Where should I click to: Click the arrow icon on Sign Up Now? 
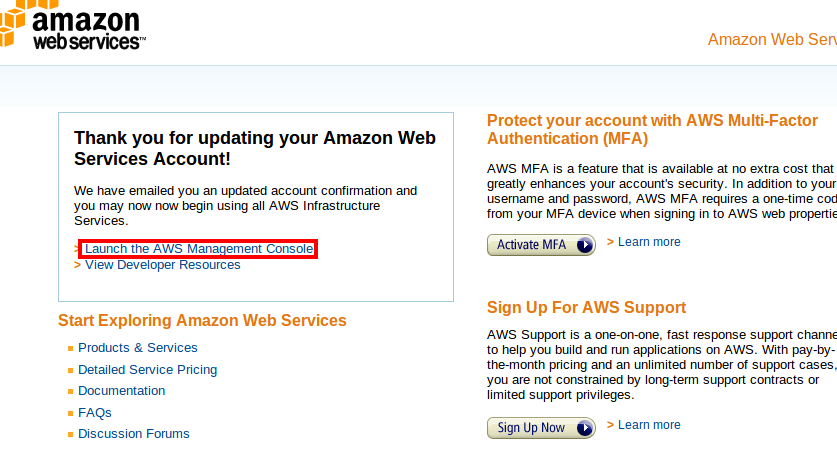click(x=585, y=428)
